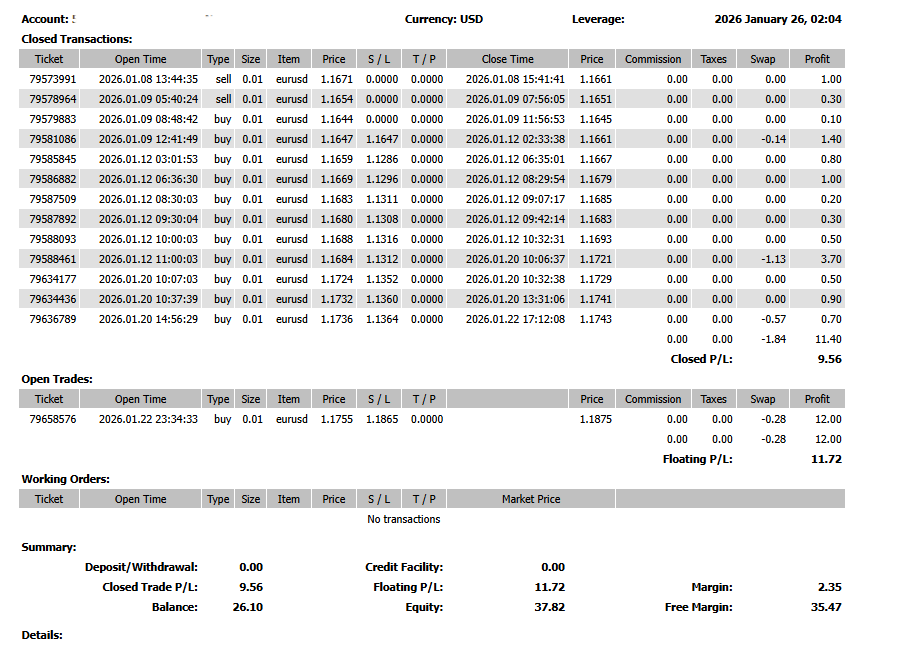Click the Working Orders heading
Image resolution: width=912 pixels, height=649 pixels.
[66, 479]
